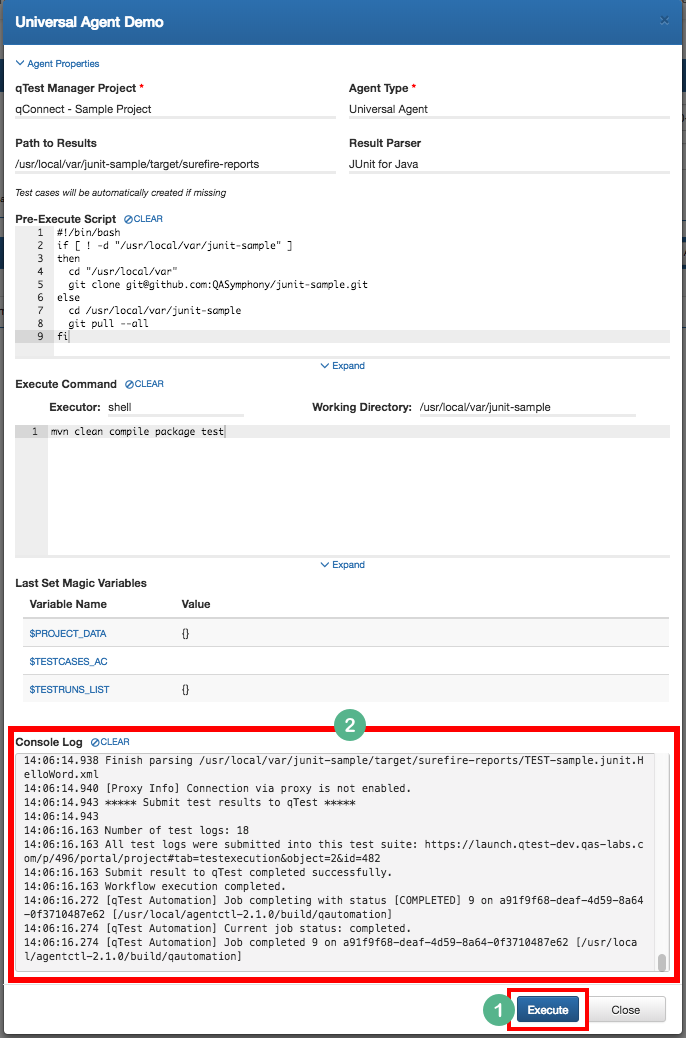The image size is (686, 1038).
Task: Clear the Execute Command
Action: coord(144,384)
